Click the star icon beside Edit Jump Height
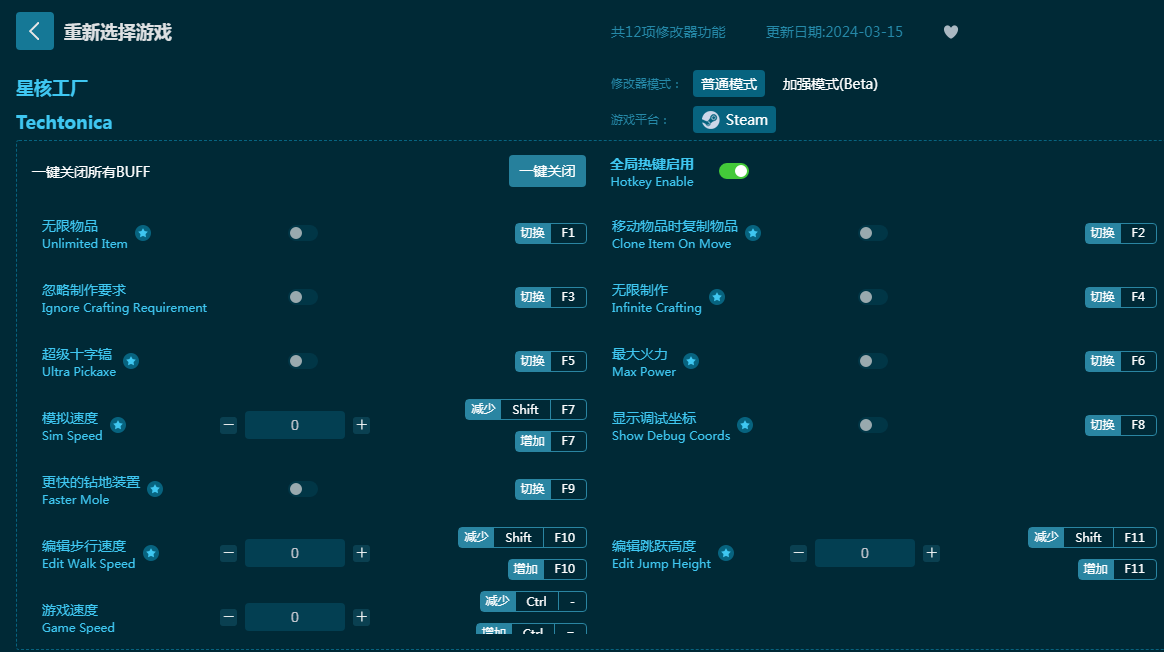Image resolution: width=1164 pixels, height=652 pixels. coord(726,553)
